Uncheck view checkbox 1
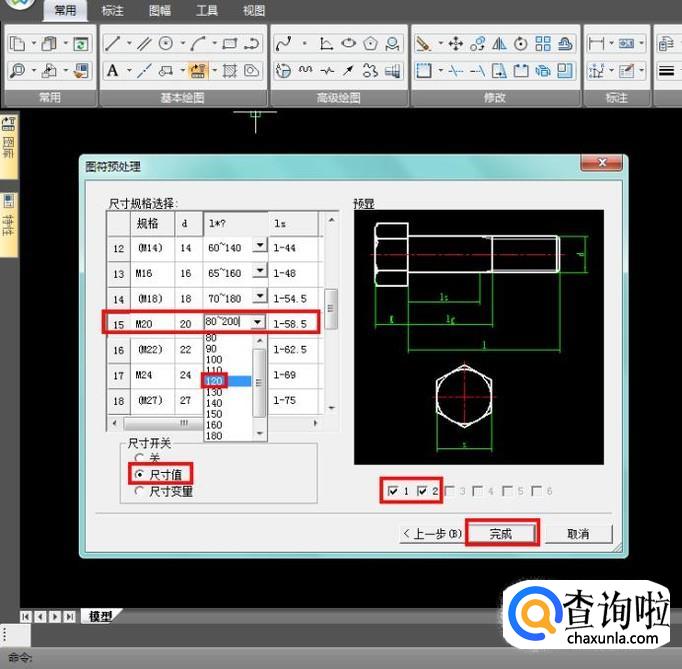 pos(391,491)
